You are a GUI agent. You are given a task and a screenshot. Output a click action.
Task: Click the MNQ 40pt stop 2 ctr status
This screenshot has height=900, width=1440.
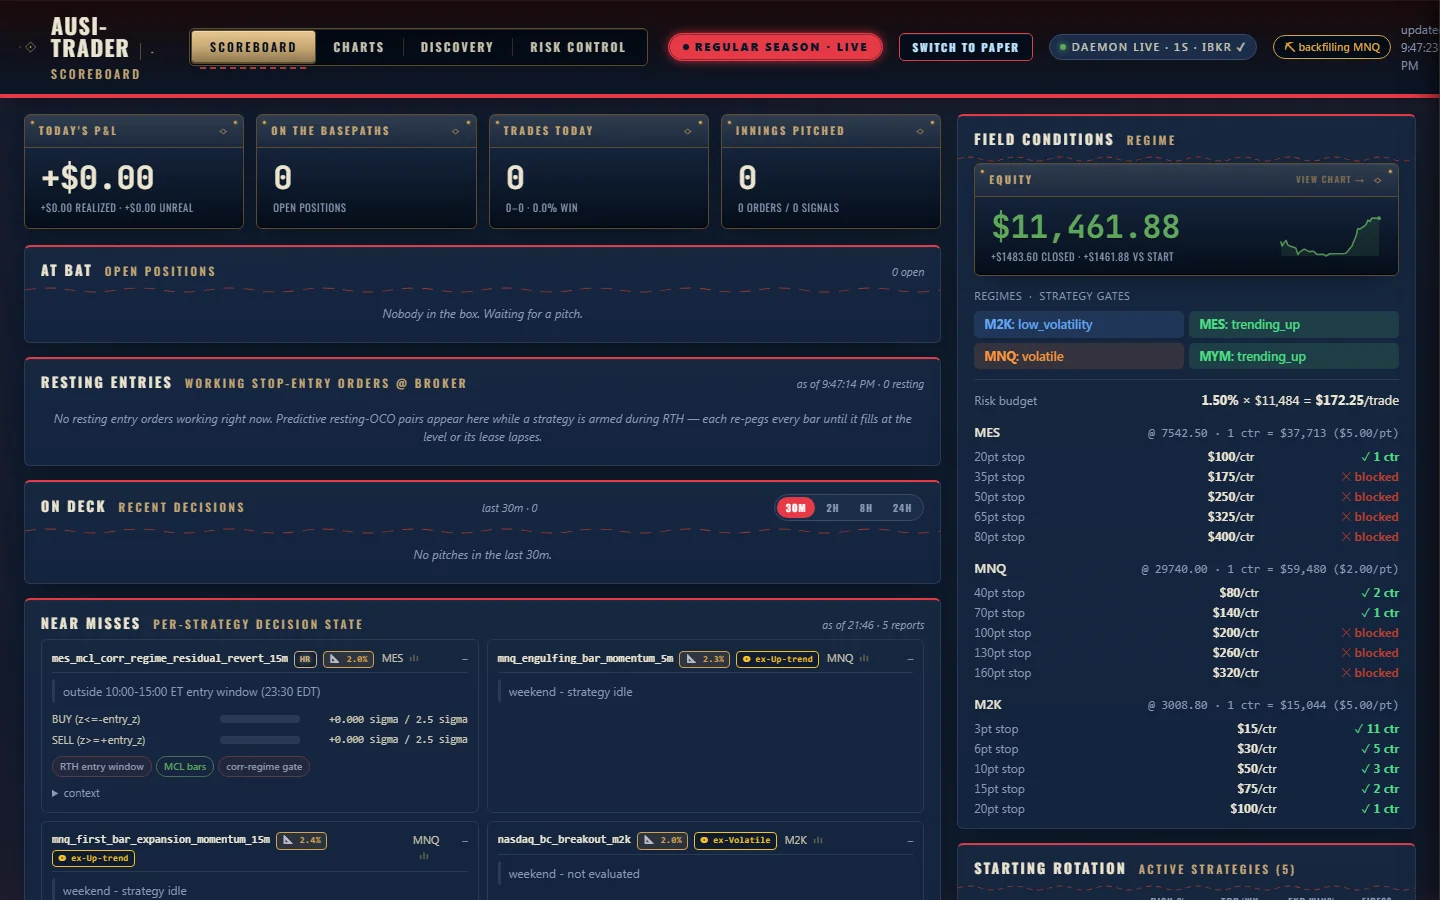coord(1380,593)
